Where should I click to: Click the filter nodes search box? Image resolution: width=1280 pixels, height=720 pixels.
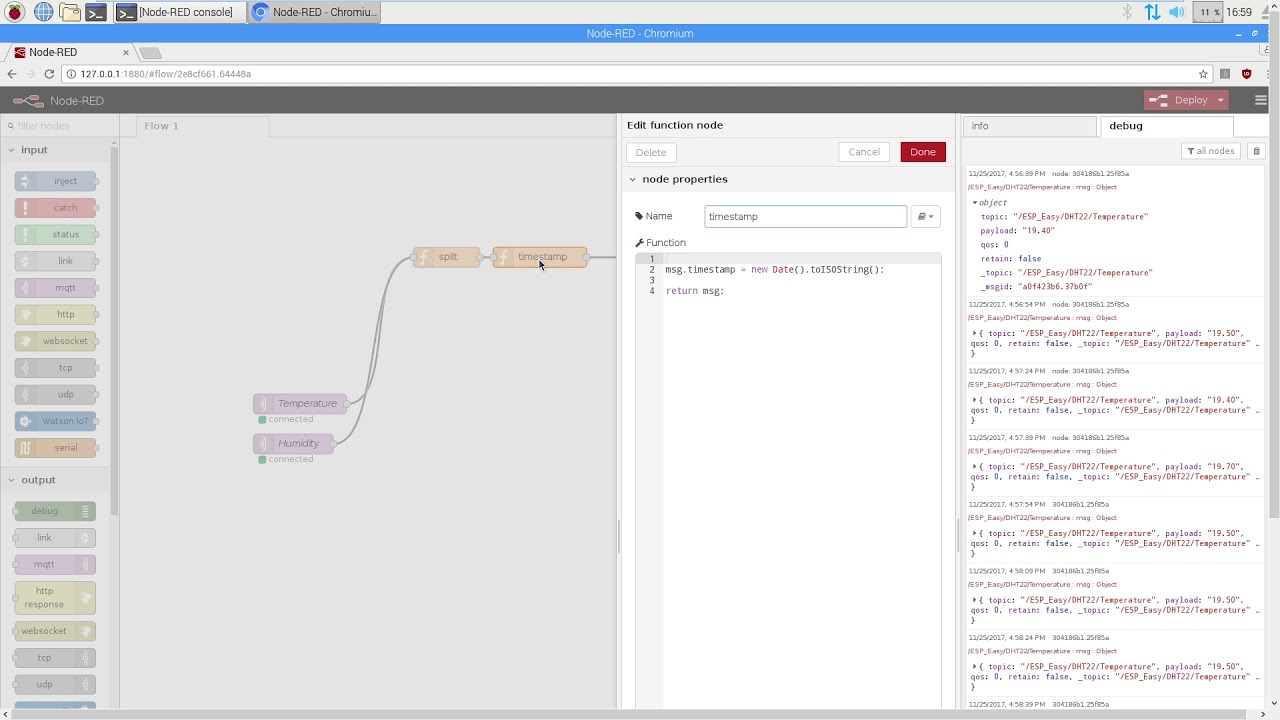tap(59, 126)
